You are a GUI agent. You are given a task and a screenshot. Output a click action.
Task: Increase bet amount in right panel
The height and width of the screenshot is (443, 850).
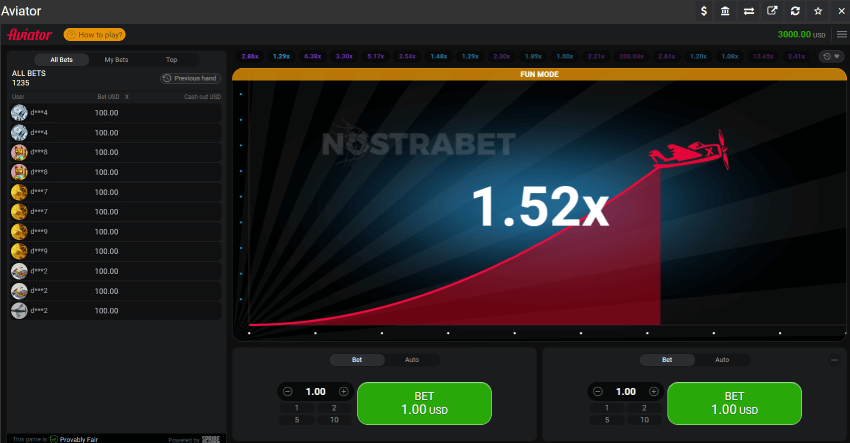[654, 391]
